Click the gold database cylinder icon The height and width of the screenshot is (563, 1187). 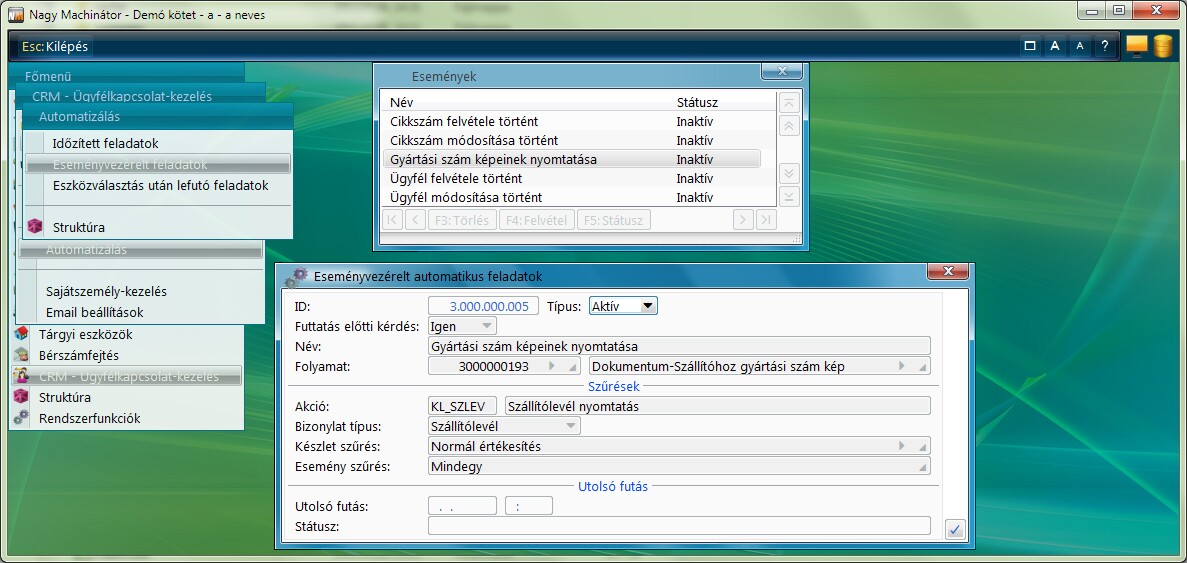pos(1162,45)
